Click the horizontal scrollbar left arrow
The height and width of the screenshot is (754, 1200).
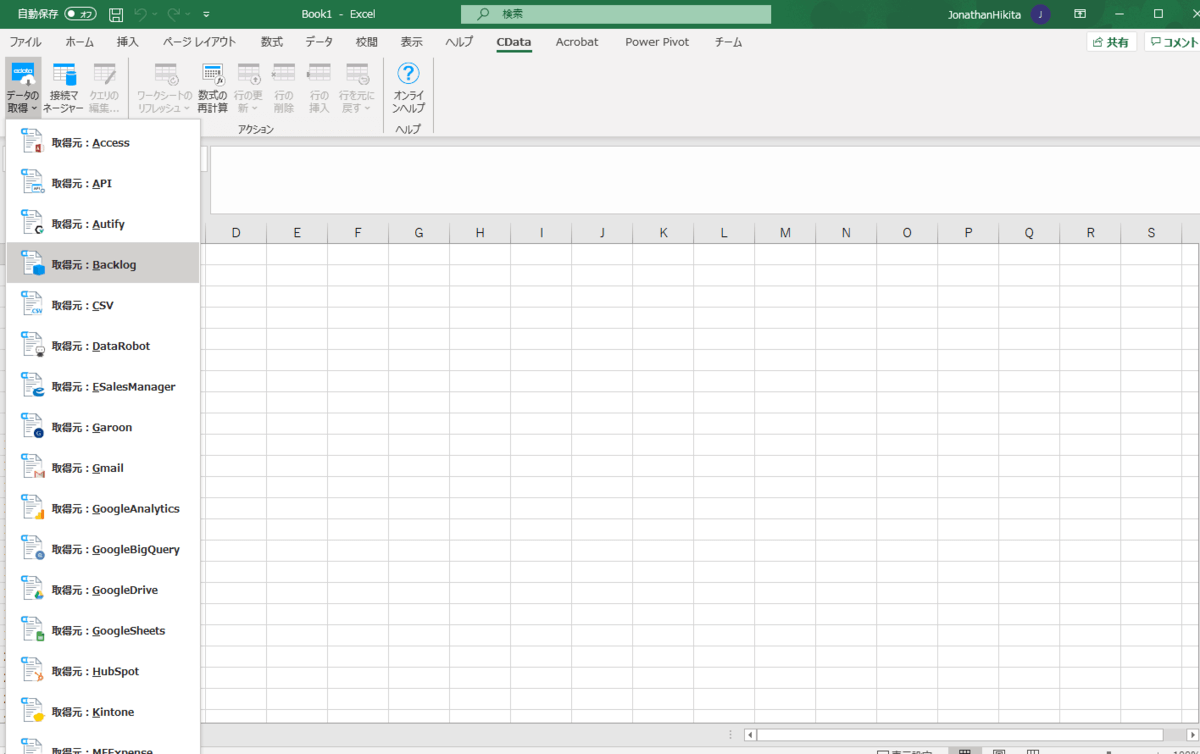click(x=750, y=735)
